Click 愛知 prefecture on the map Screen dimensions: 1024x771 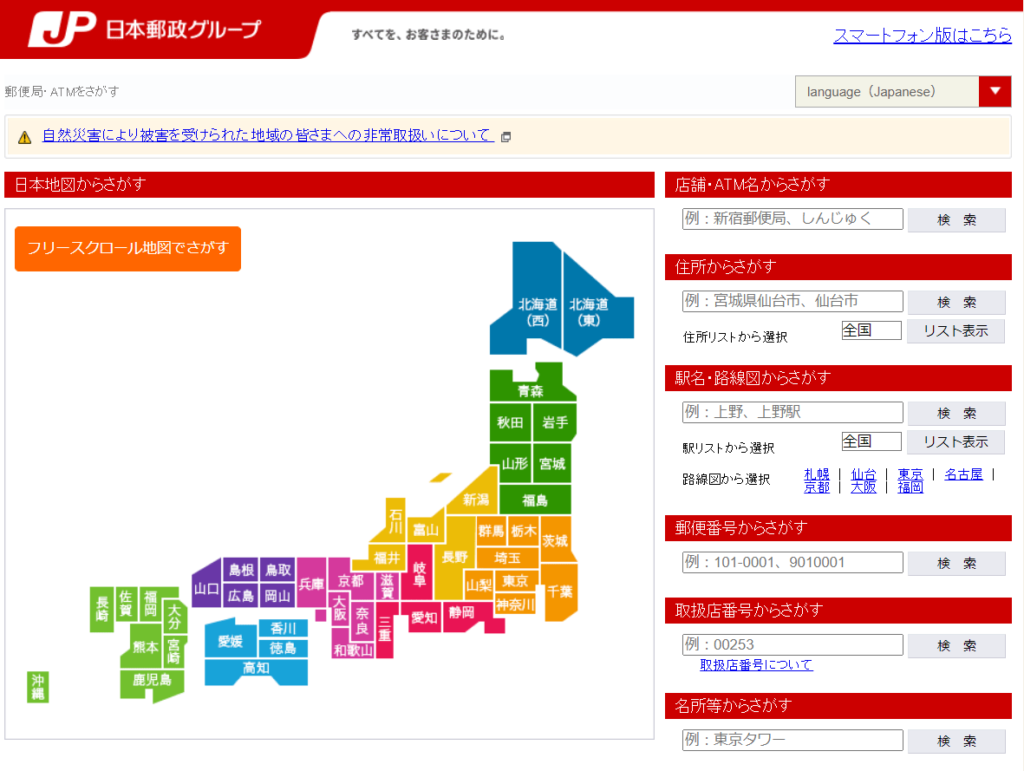(424, 619)
